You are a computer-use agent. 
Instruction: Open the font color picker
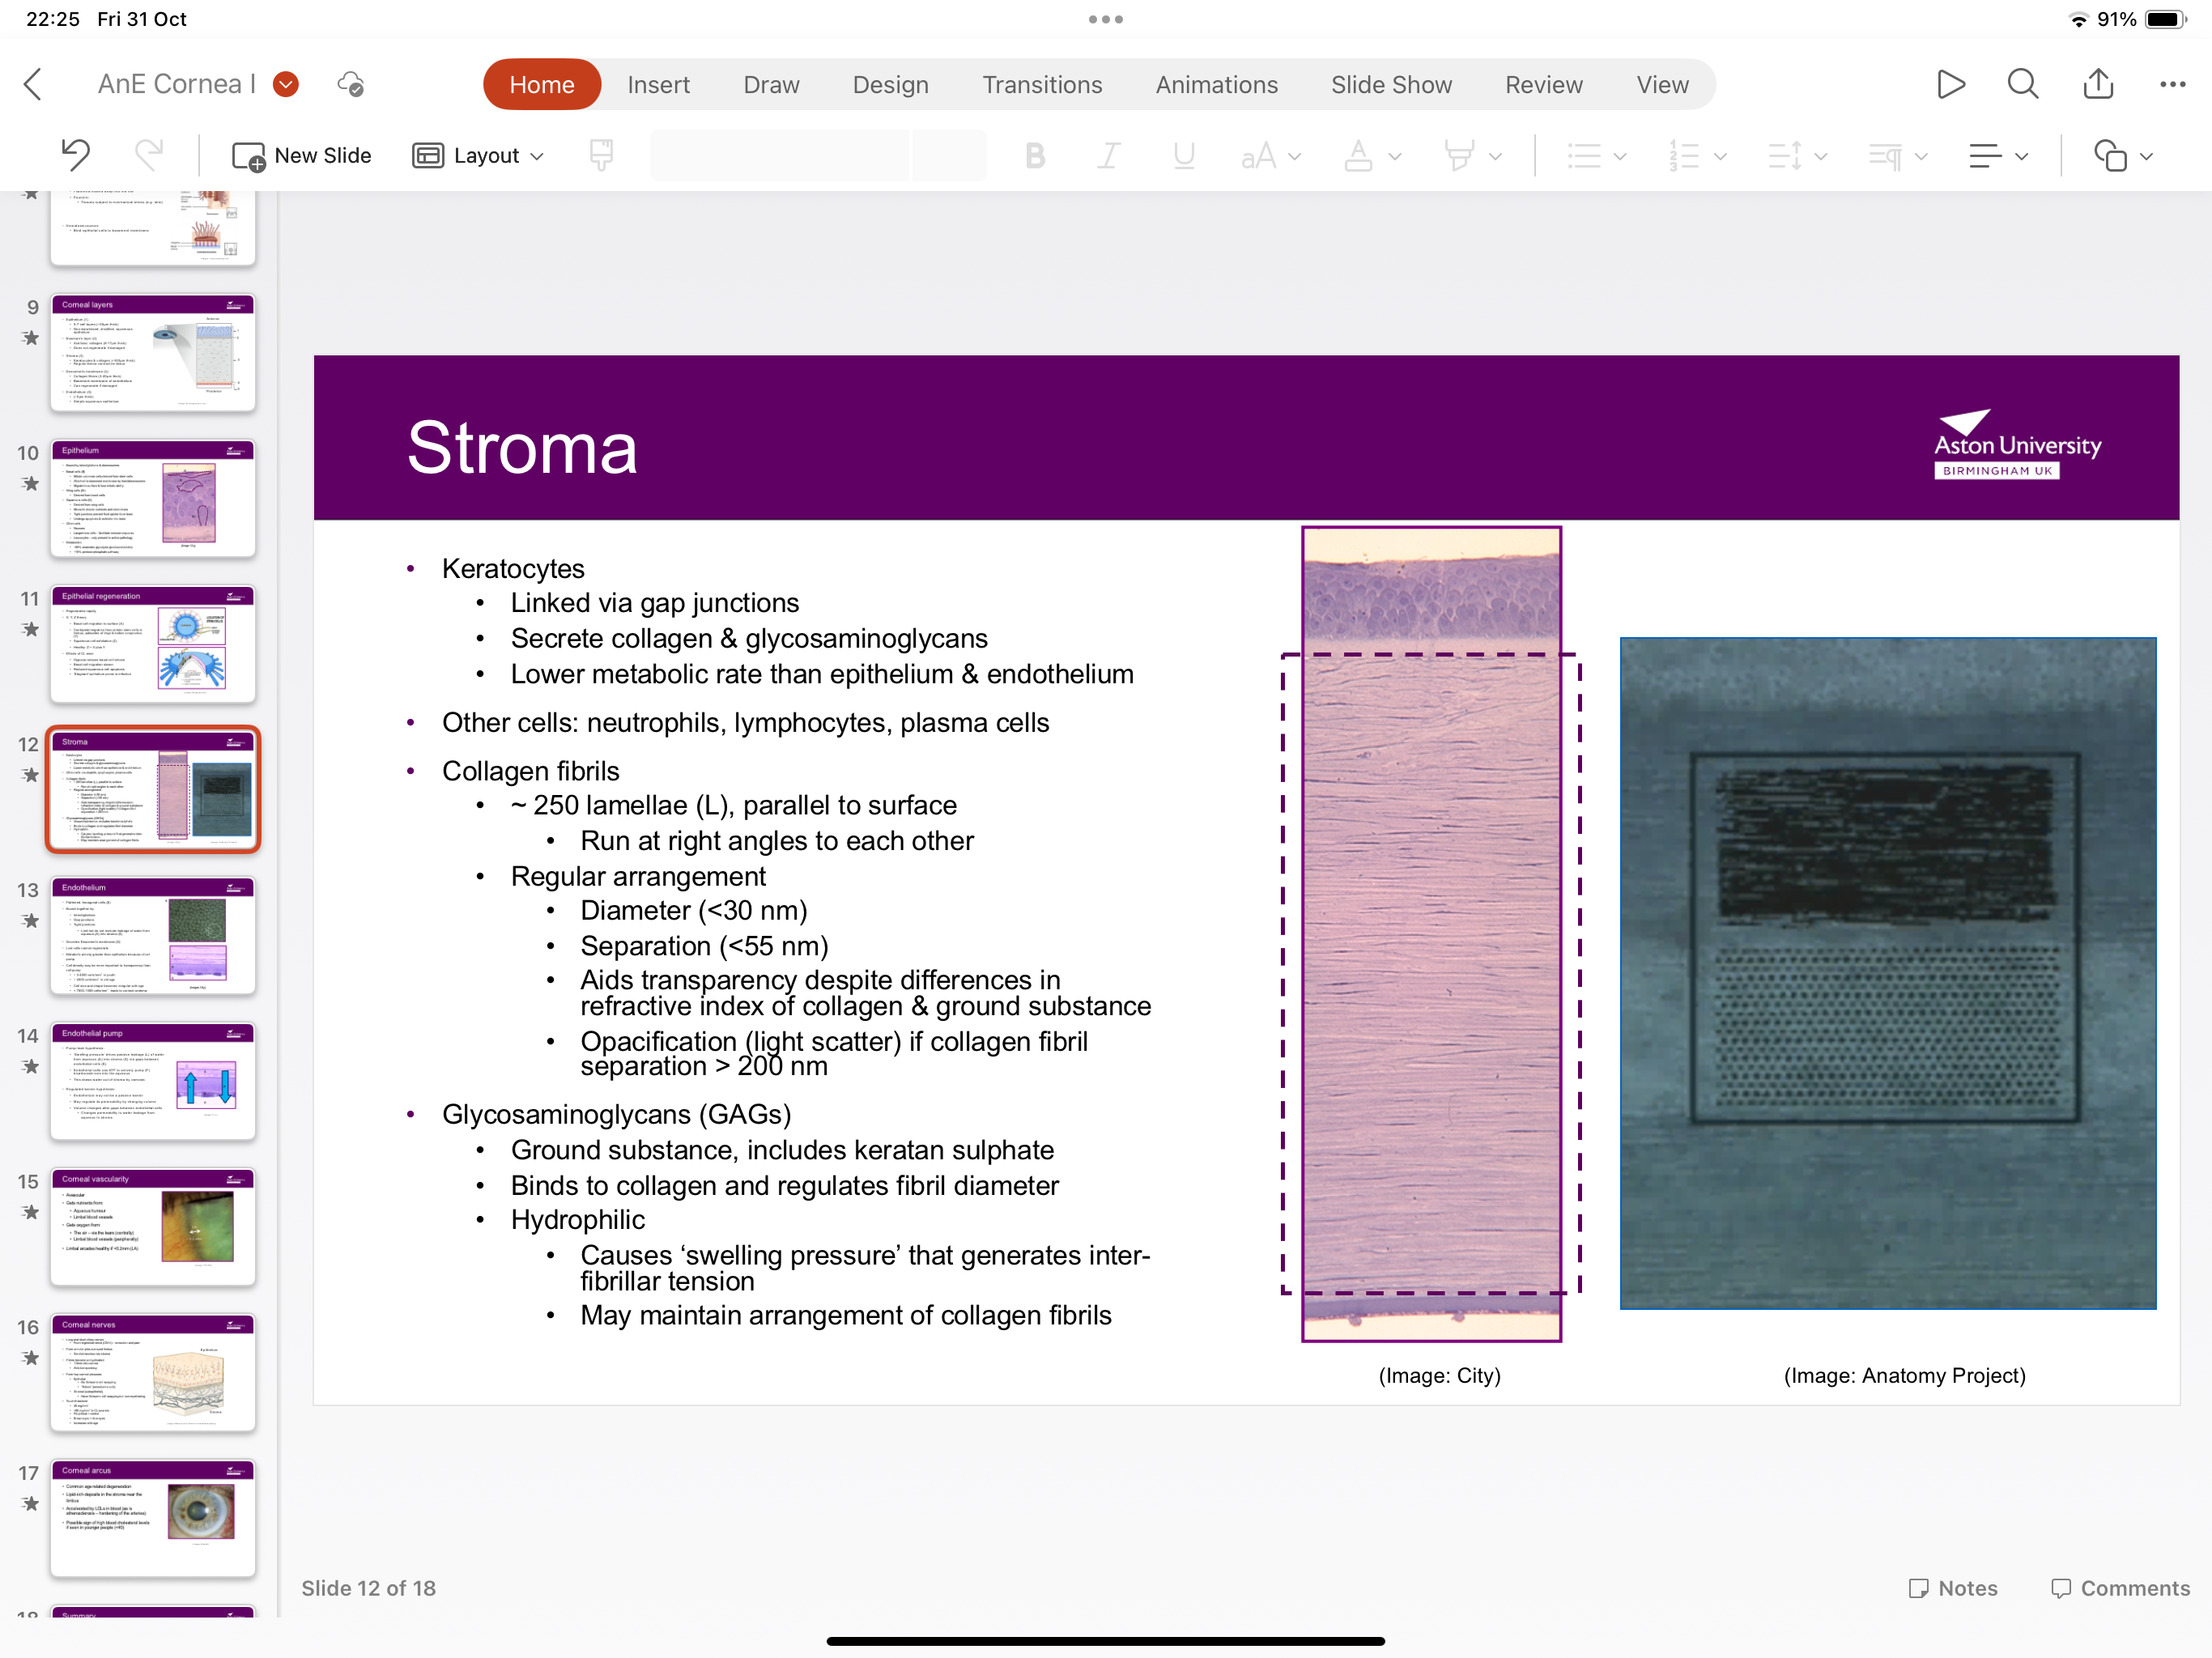(x=1371, y=155)
